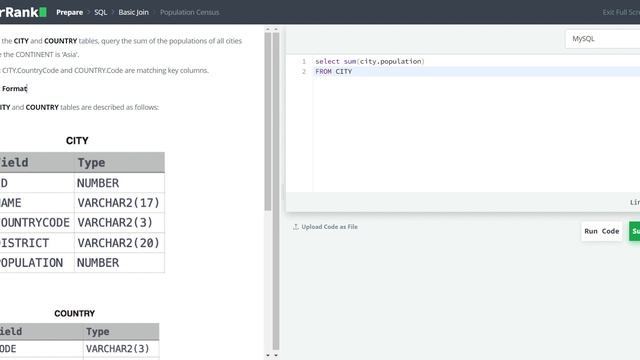Click the Format section heading

(x=14, y=89)
